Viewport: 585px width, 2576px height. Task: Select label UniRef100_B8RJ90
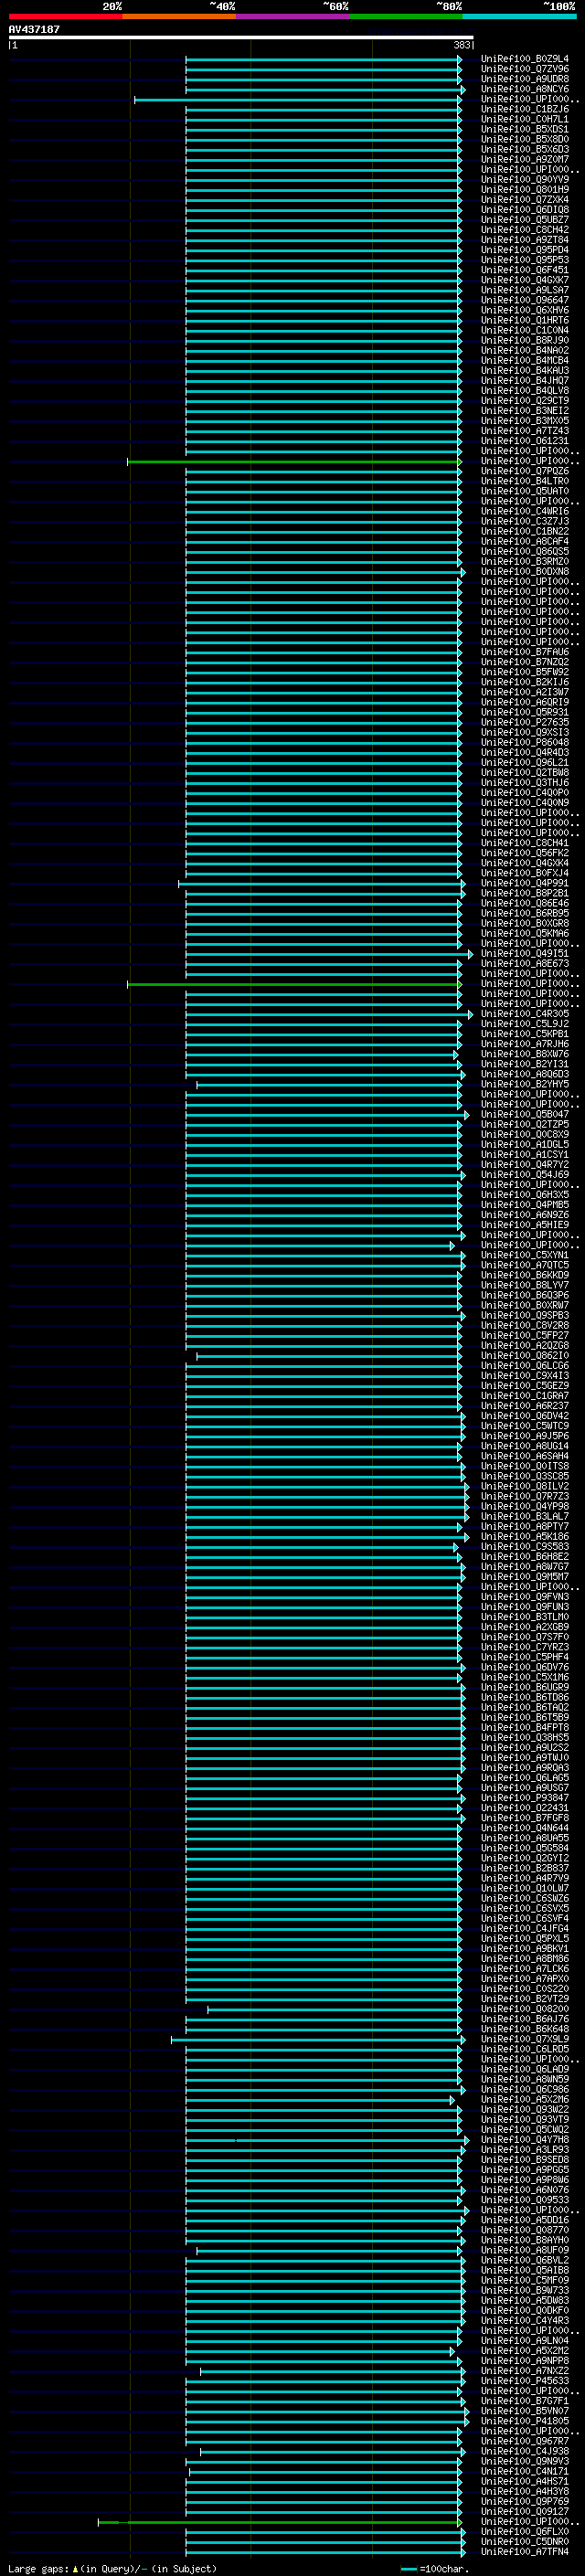[x=524, y=340]
